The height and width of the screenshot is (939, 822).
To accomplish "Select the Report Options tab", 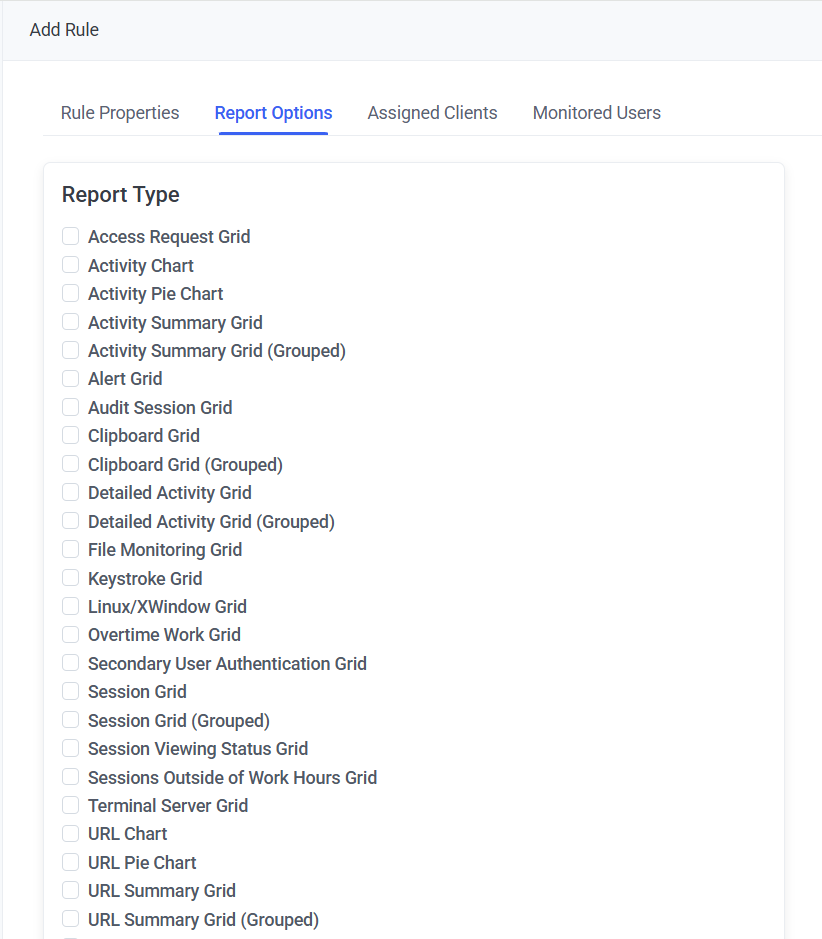I will (273, 113).
